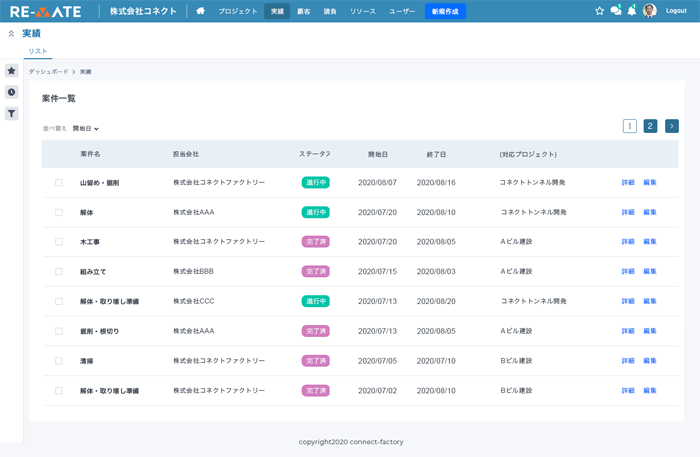The image size is (700, 457).
Task: Go to page 2 in pagination
Action: coord(650,126)
